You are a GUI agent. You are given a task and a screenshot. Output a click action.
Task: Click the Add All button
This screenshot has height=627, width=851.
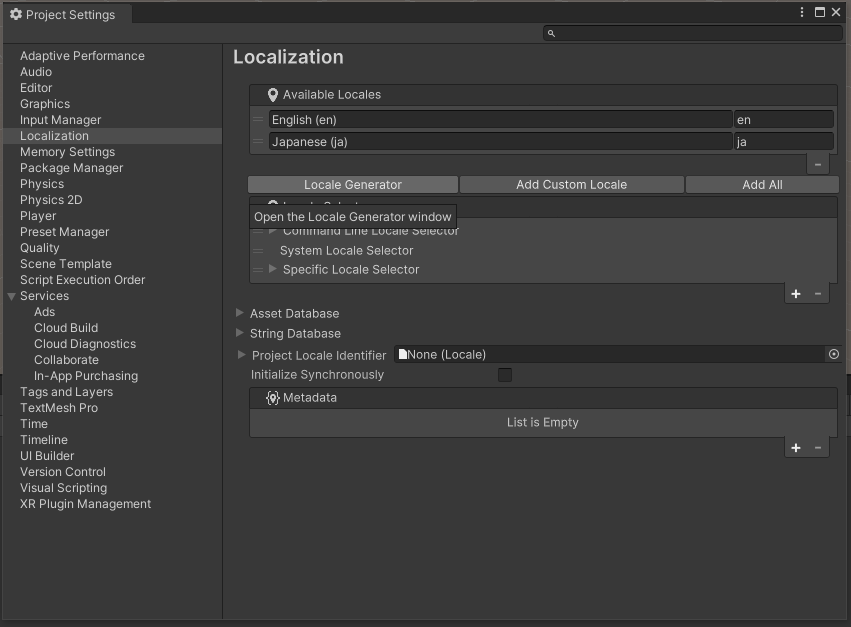pyautogui.click(x=762, y=185)
